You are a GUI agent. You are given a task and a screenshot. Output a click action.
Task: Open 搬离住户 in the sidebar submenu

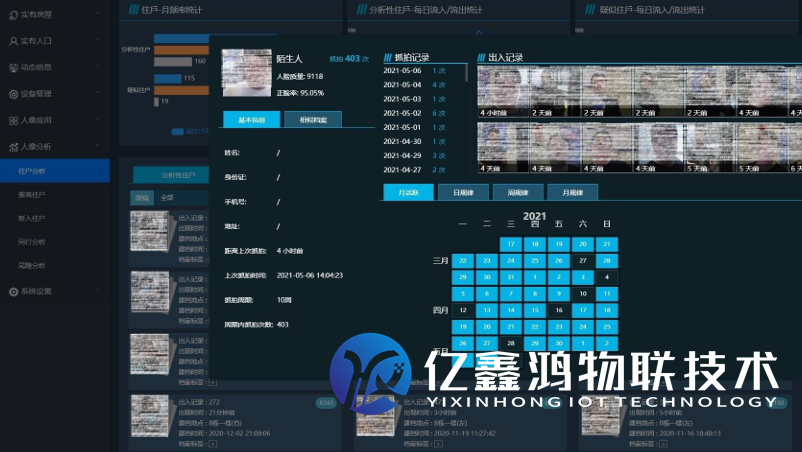pos(32,195)
